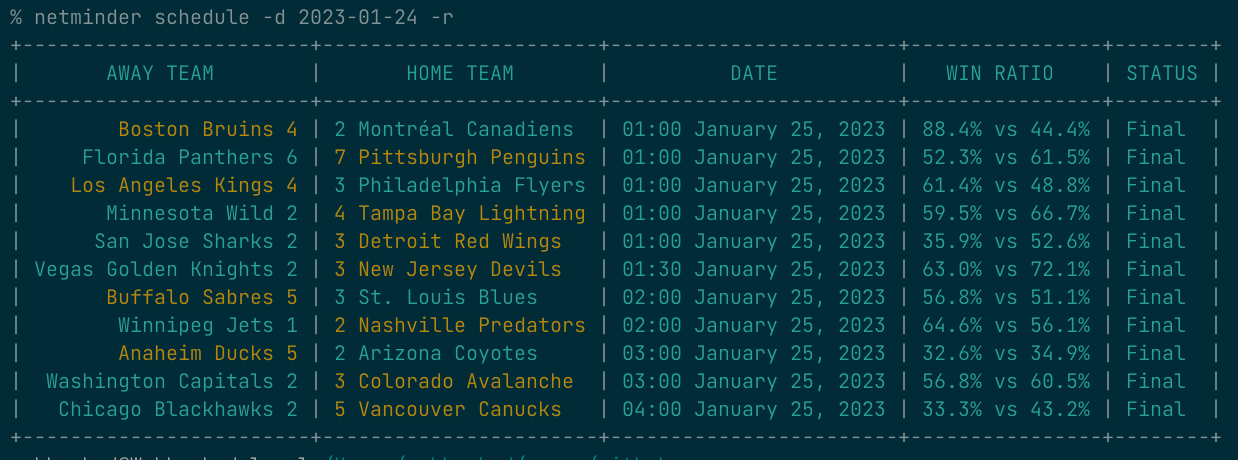Click the DATE column header
This screenshot has height=460, width=1238.
click(754, 73)
